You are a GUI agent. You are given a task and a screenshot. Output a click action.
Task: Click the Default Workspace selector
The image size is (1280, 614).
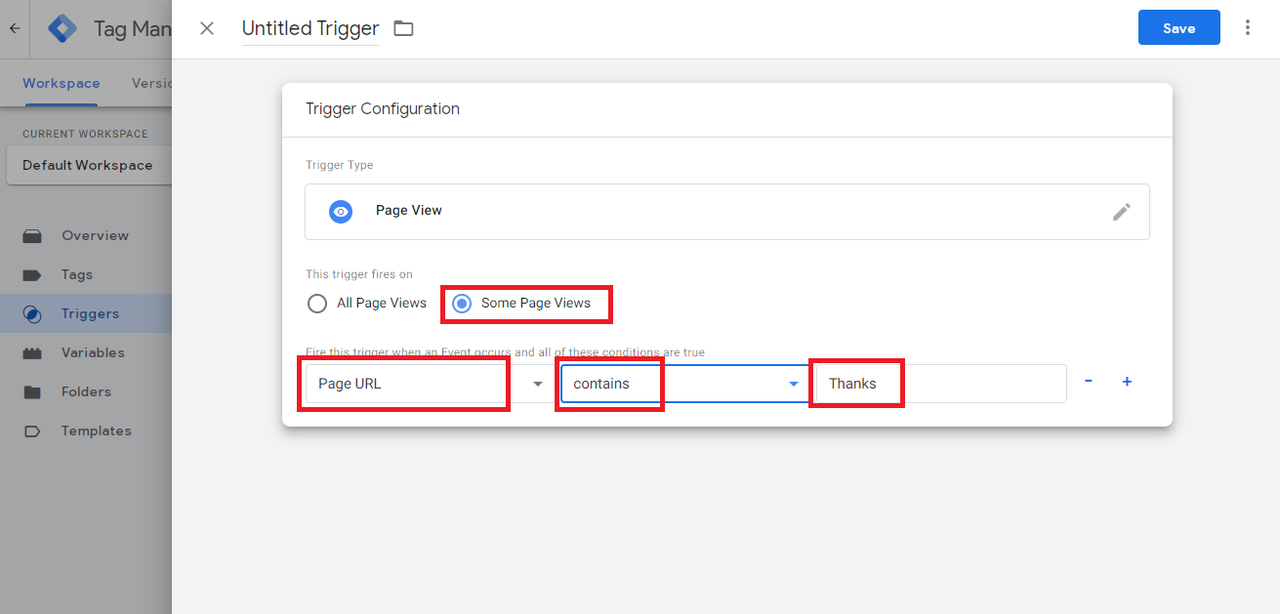tap(89, 165)
